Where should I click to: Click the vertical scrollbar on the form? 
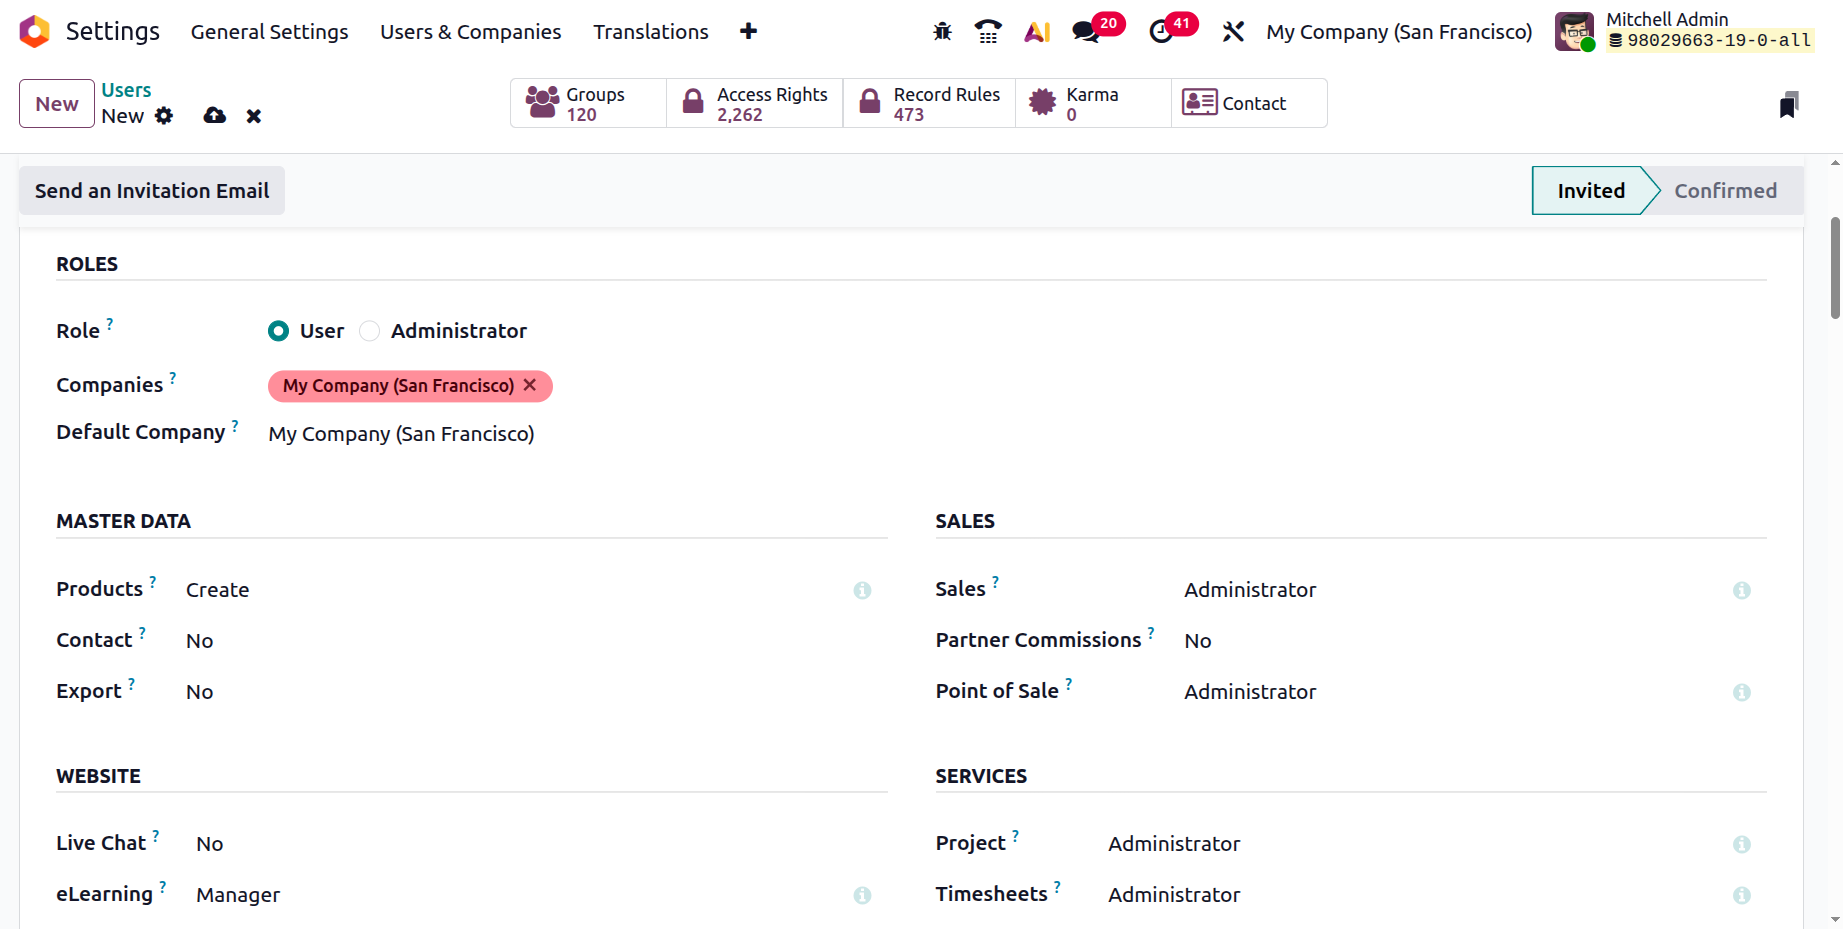(1835, 268)
